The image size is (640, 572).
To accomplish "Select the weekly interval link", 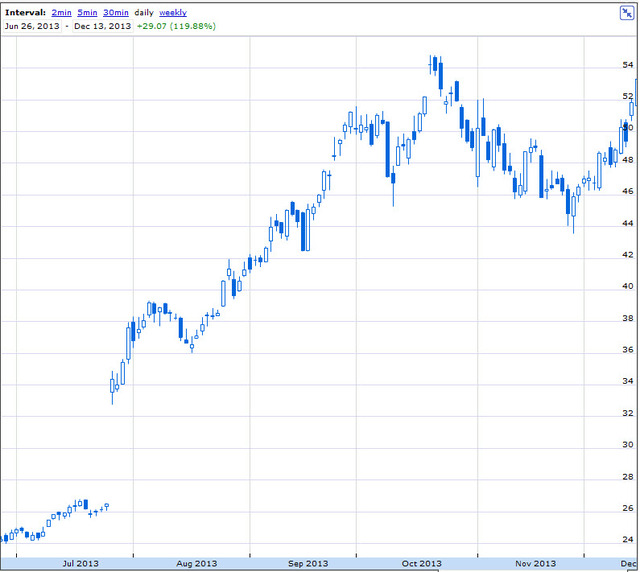I will click(173, 13).
